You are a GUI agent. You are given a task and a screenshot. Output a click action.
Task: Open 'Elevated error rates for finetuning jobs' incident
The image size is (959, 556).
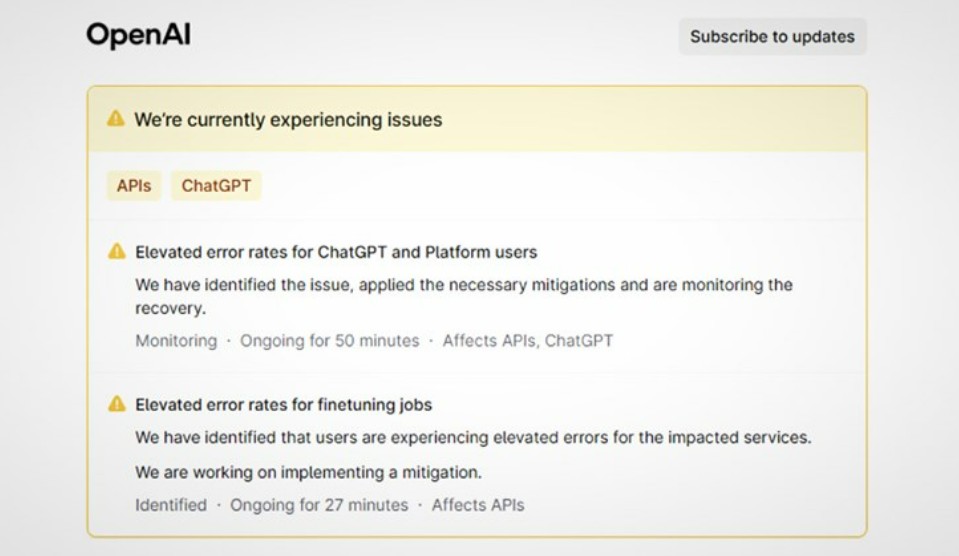click(283, 405)
